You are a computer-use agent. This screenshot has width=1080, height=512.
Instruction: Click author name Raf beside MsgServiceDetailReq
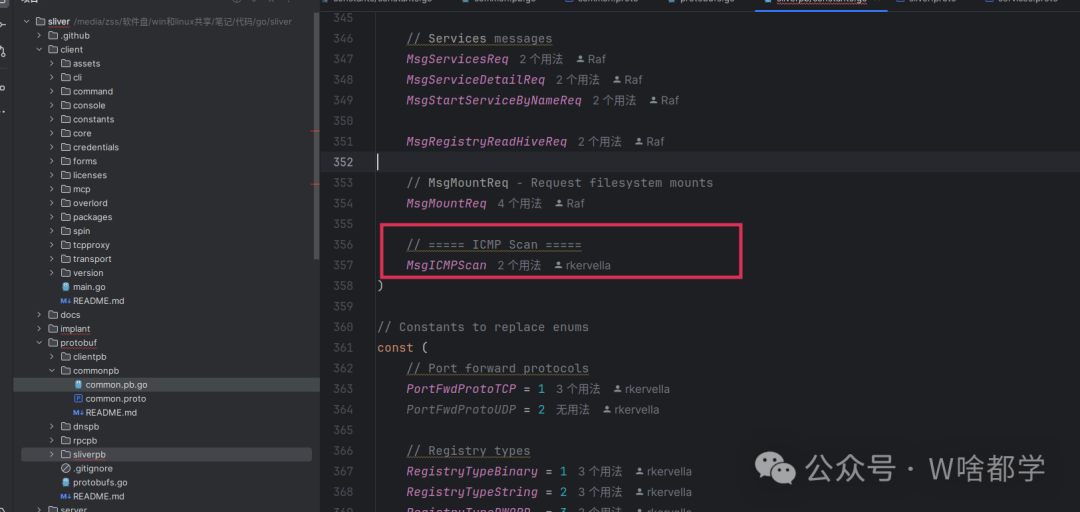click(633, 80)
